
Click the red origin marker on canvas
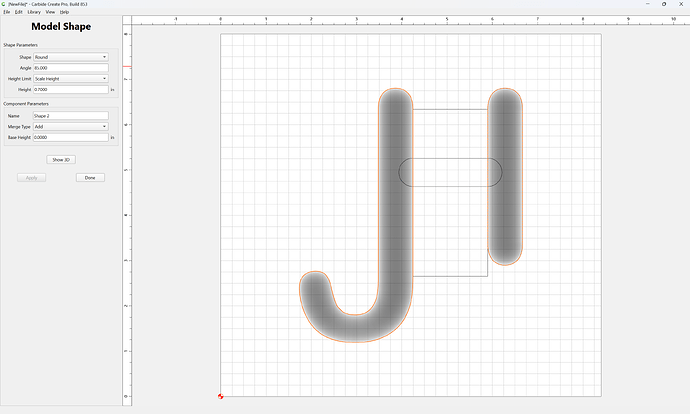(x=220, y=396)
